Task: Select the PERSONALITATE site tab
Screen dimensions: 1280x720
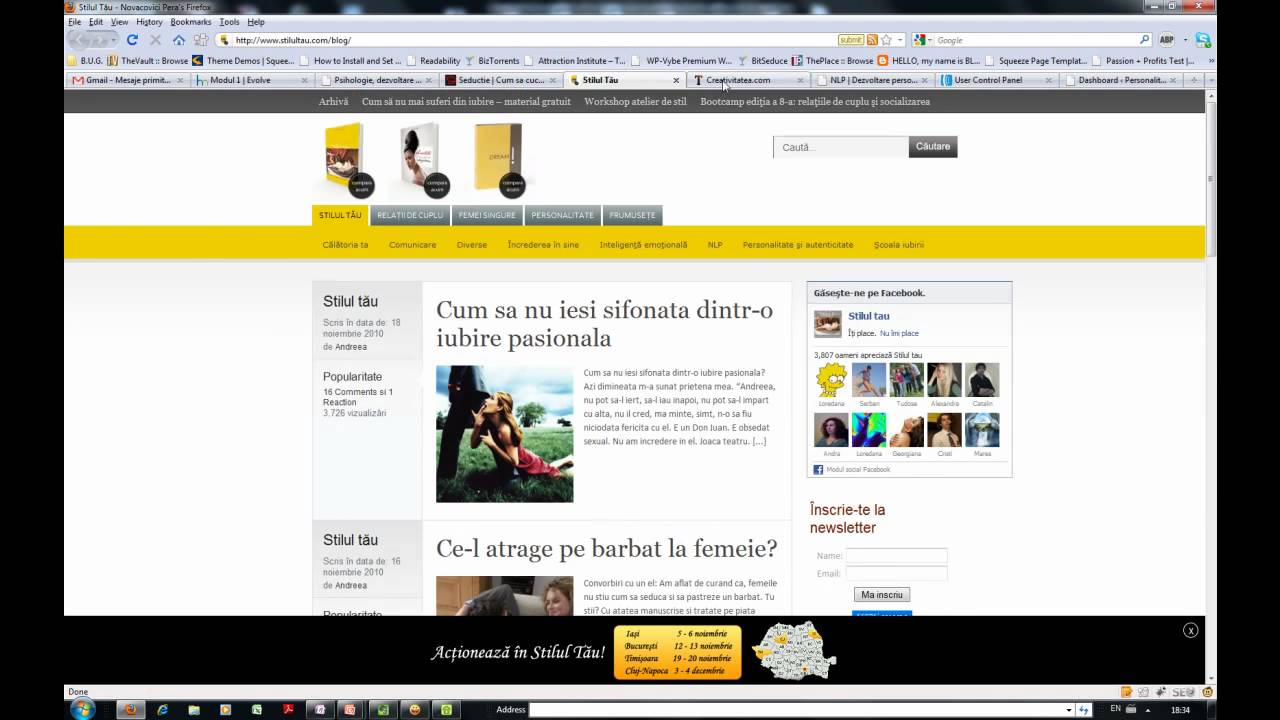Action: point(562,215)
